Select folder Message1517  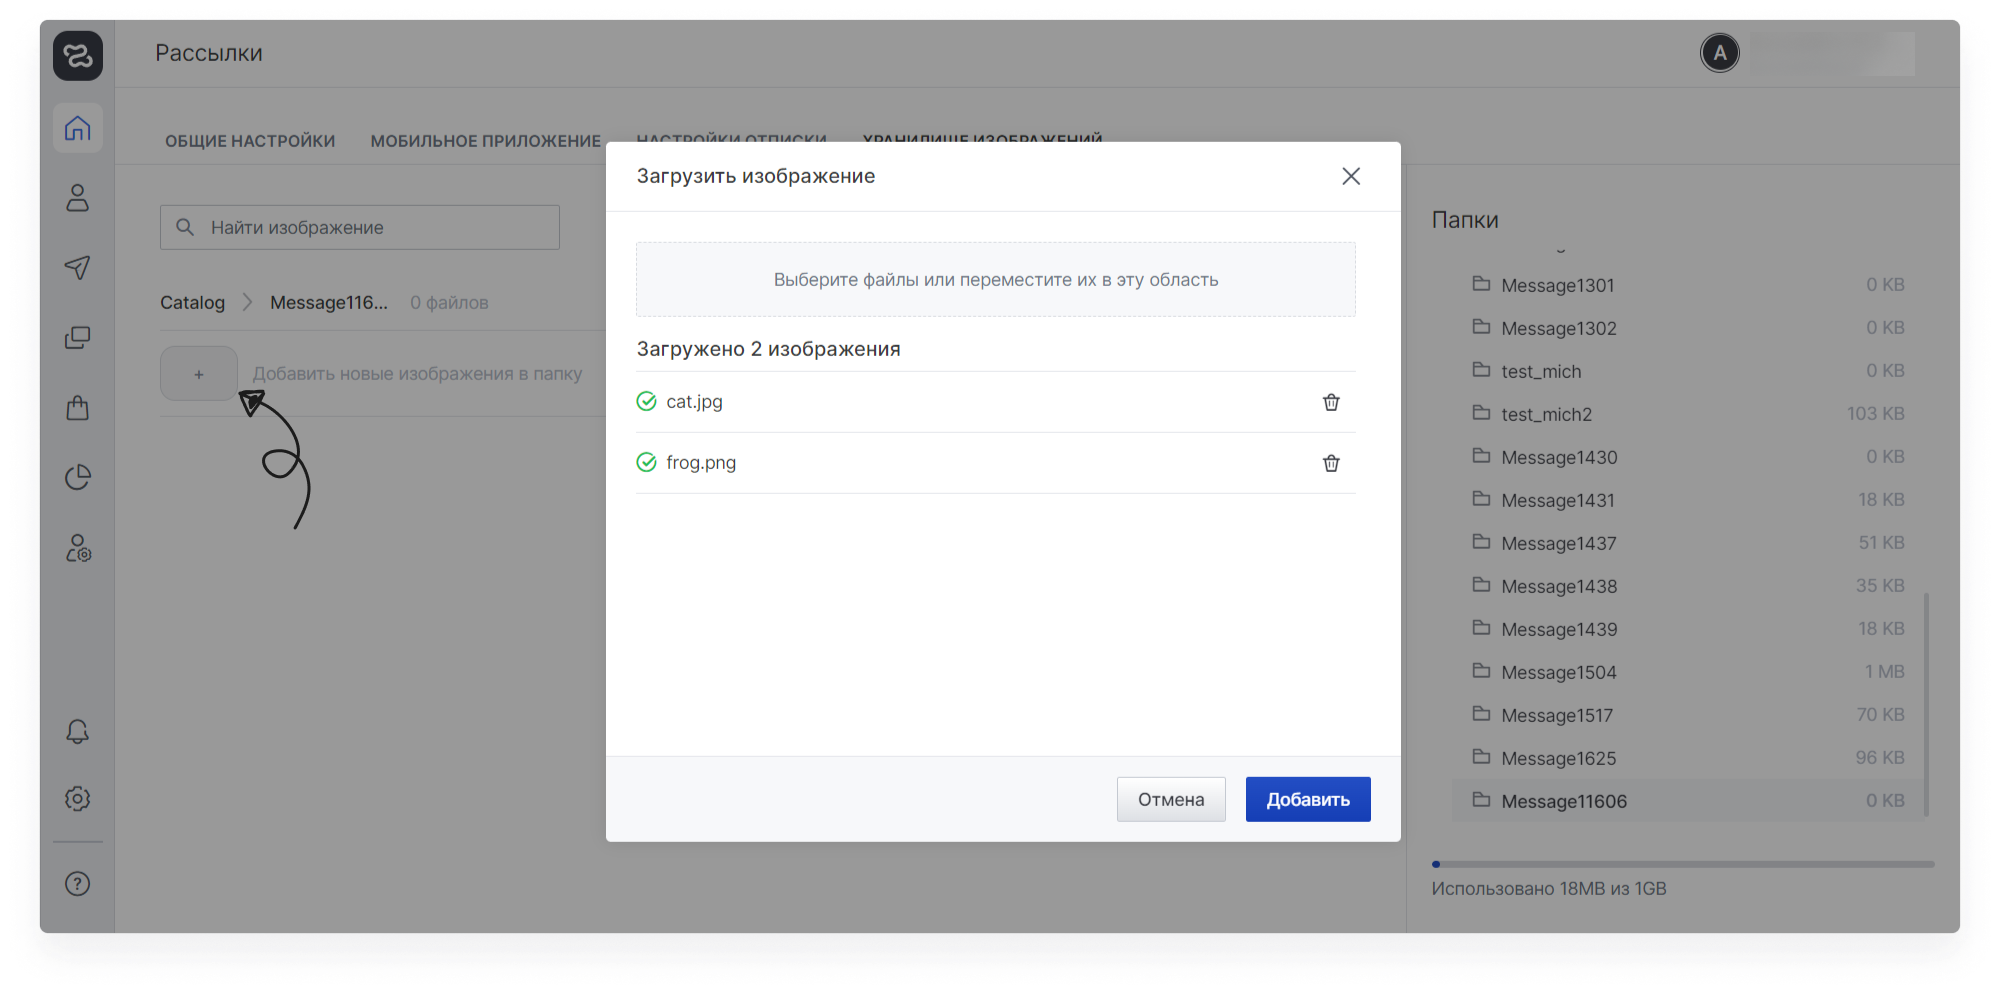pyautogui.click(x=1688, y=715)
